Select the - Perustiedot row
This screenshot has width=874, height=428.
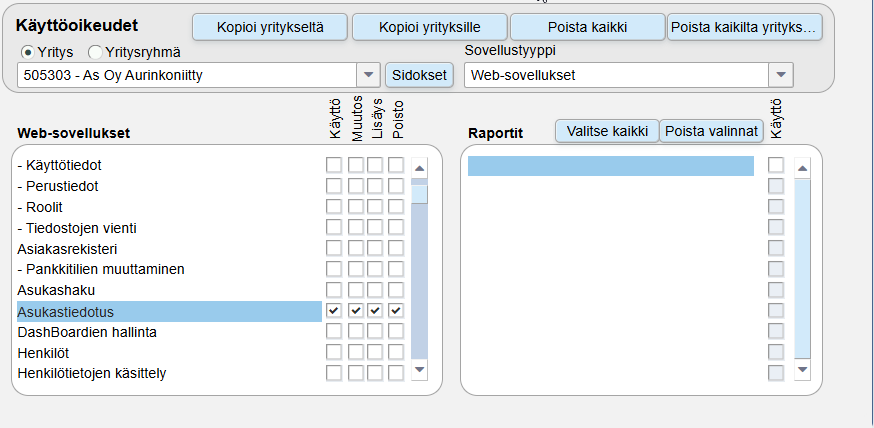pyautogui.click(x=169, y=186)
